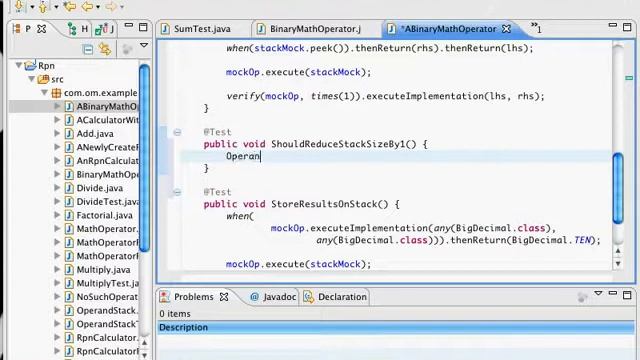640x360 pixels.
Task: Click the Next Annotation toolbar icon
Action: [19, 6]
